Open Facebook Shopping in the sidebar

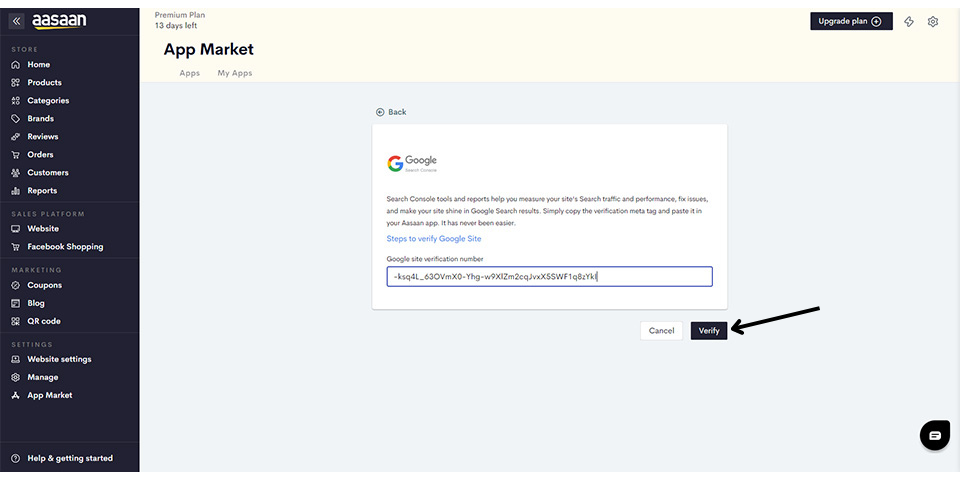(66, 247)
